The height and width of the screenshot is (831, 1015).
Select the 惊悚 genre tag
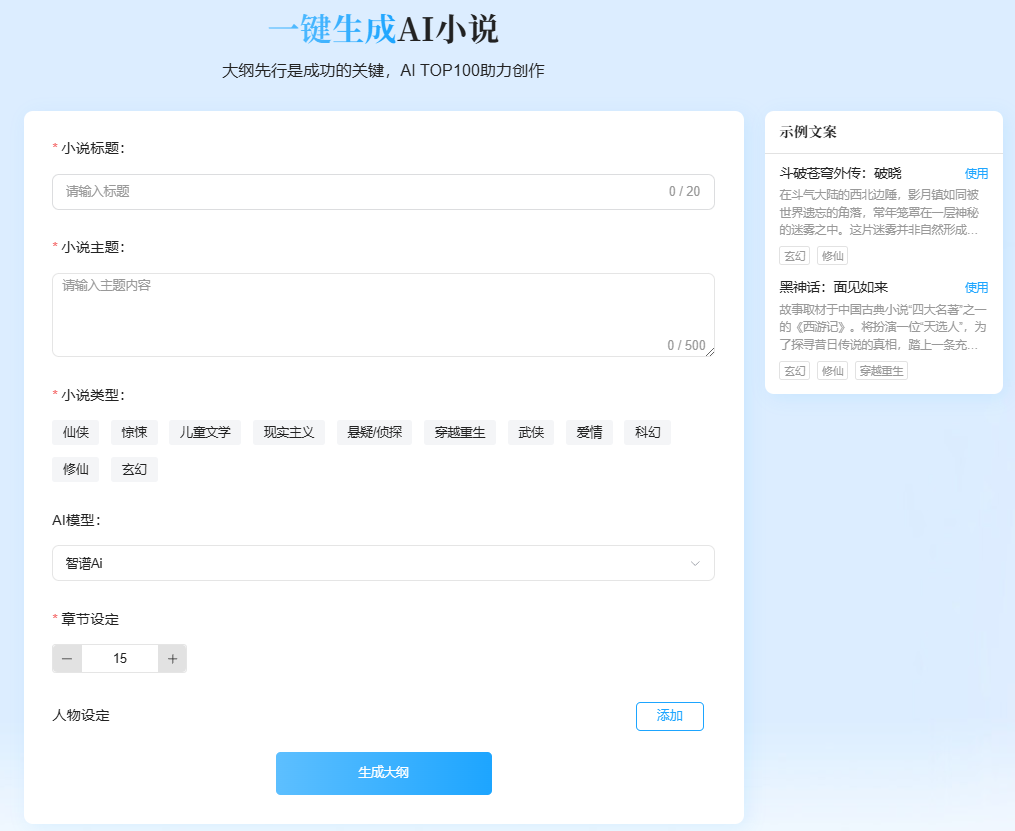(x=134, y=432)
